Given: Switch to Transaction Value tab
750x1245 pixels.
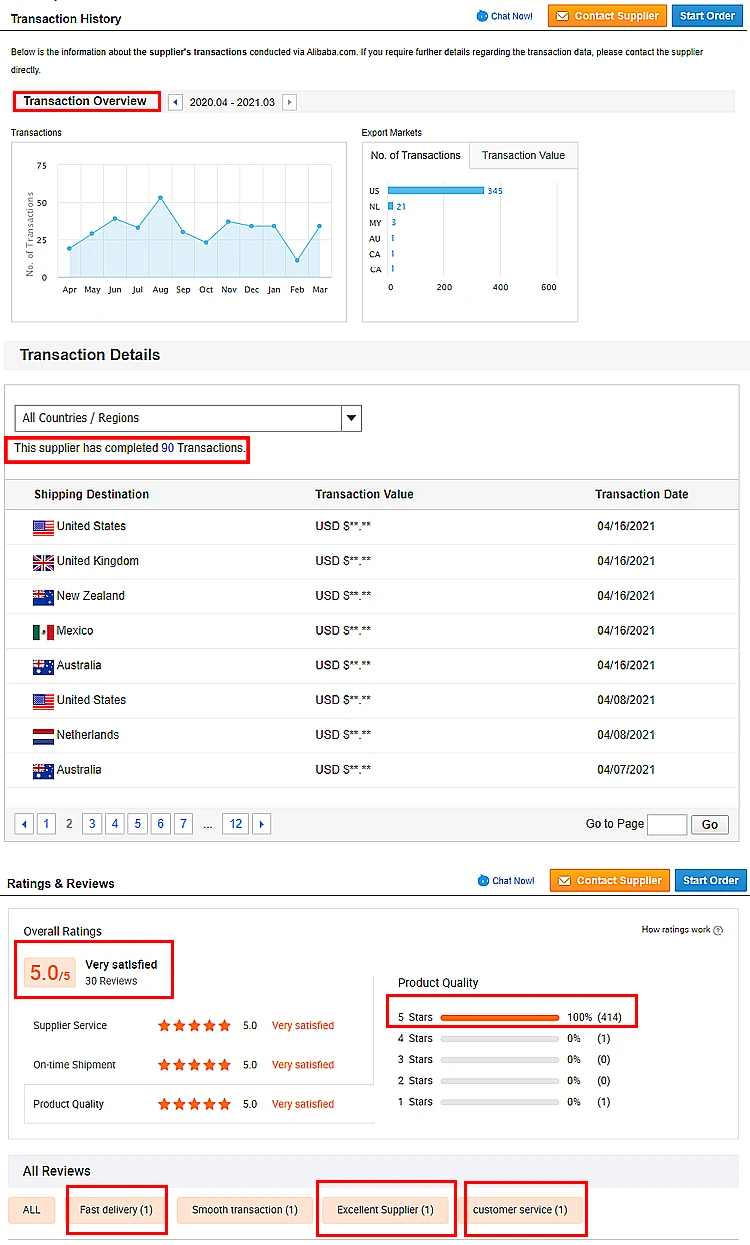Looking at the screenshot, I should pos(523,156).
